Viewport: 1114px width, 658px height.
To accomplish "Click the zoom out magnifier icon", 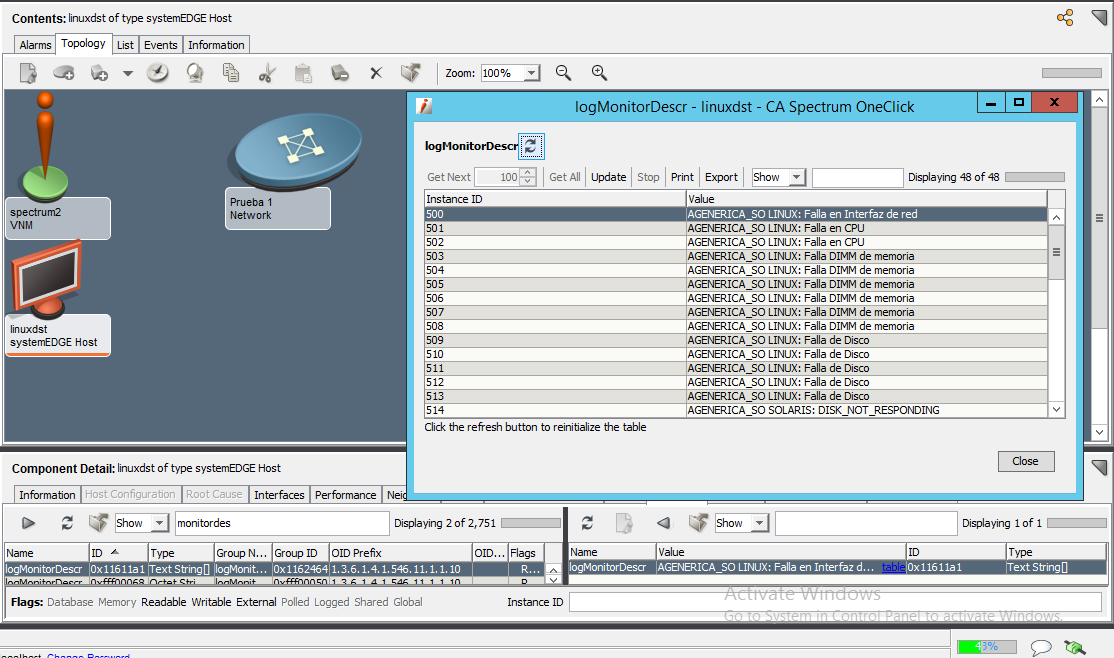I will pyautogui.click(x=563, y=72).
